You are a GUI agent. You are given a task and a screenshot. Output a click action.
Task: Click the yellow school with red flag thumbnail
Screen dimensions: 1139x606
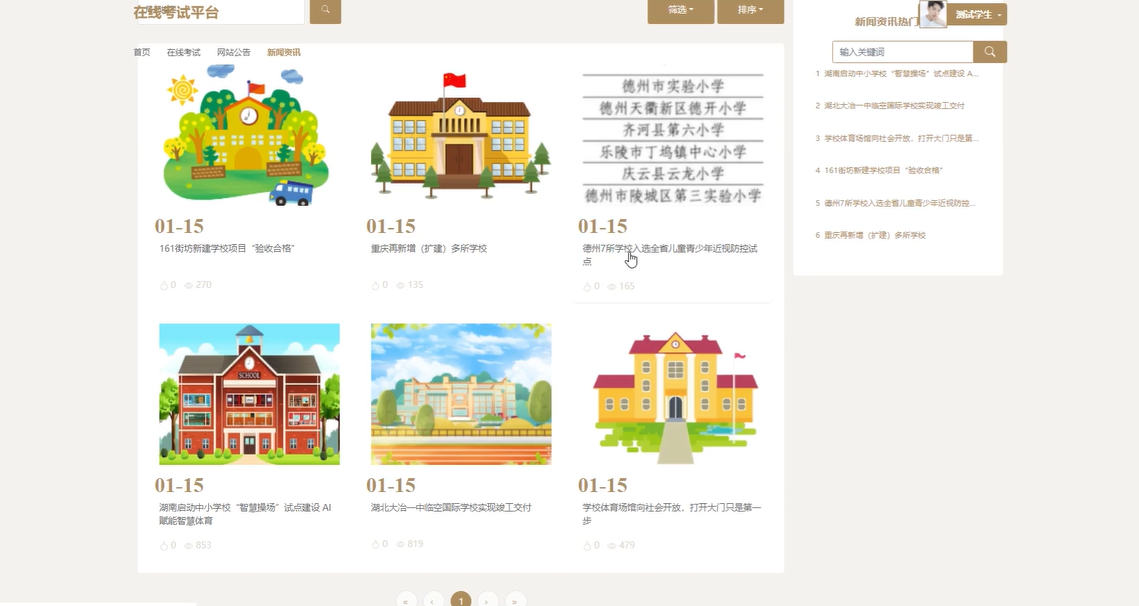tap(461, 135)
